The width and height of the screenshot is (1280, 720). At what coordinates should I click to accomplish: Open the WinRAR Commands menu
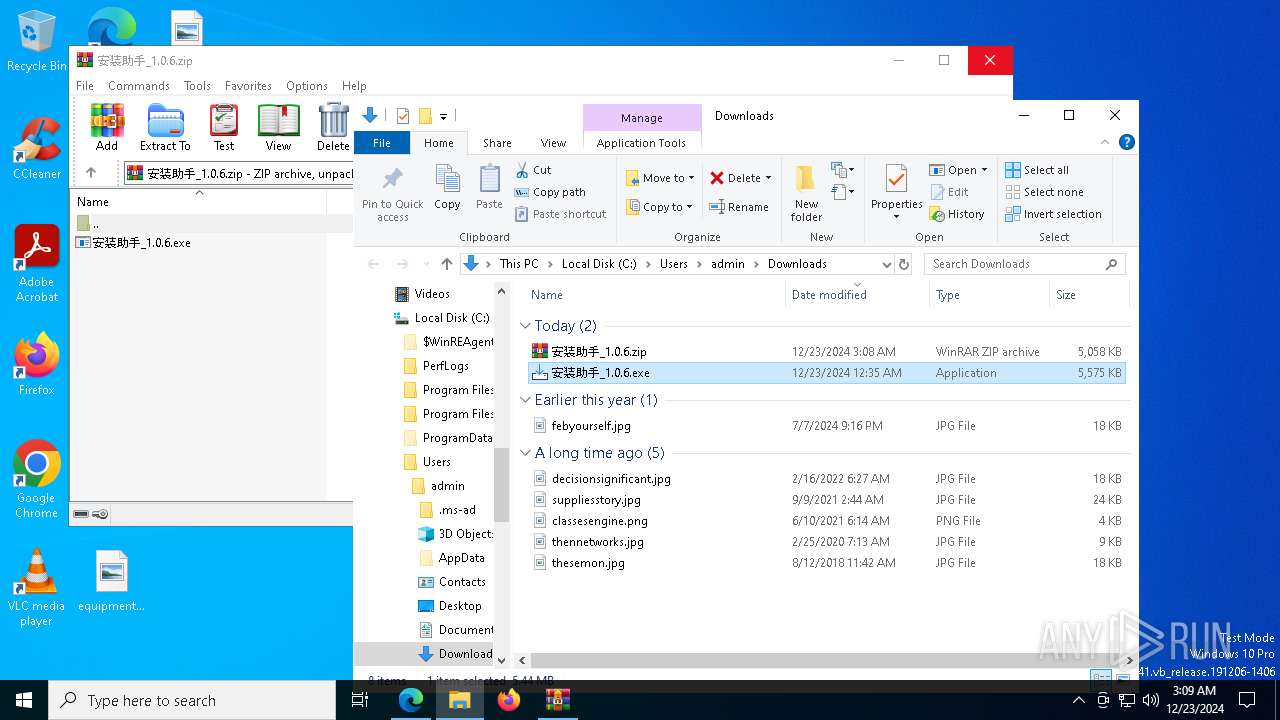(139, 86)
